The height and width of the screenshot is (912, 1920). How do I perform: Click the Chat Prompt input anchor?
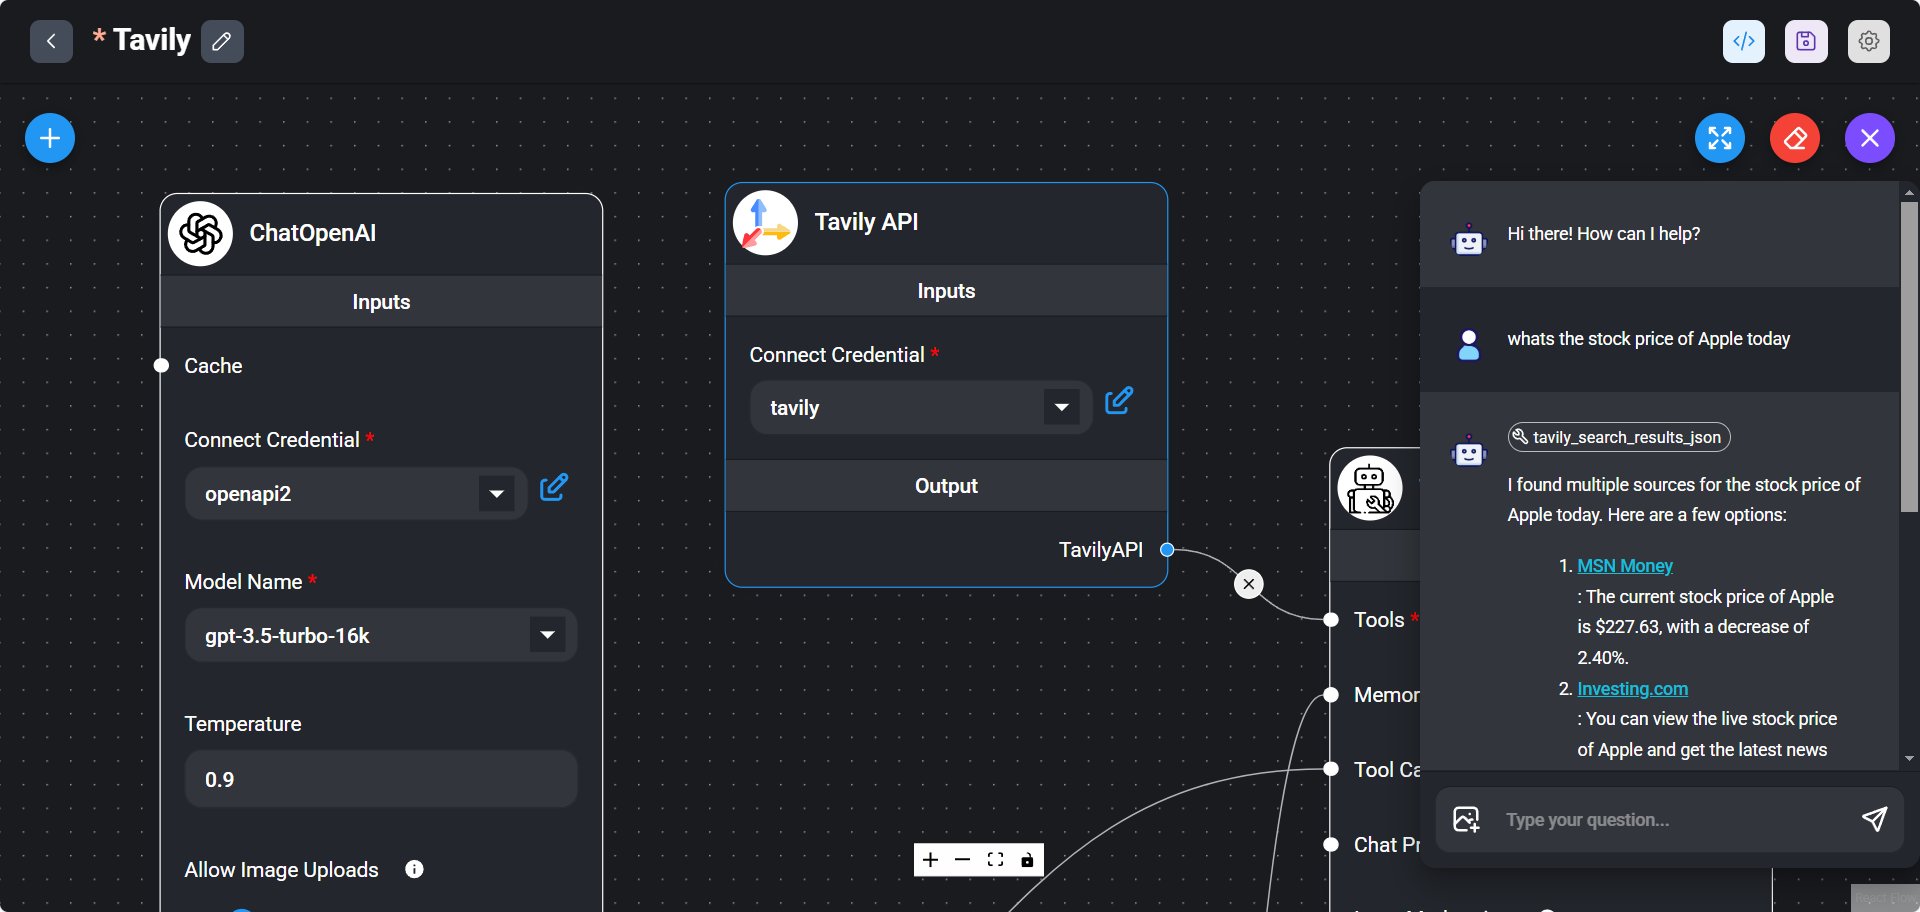(x=1331, y=845)
